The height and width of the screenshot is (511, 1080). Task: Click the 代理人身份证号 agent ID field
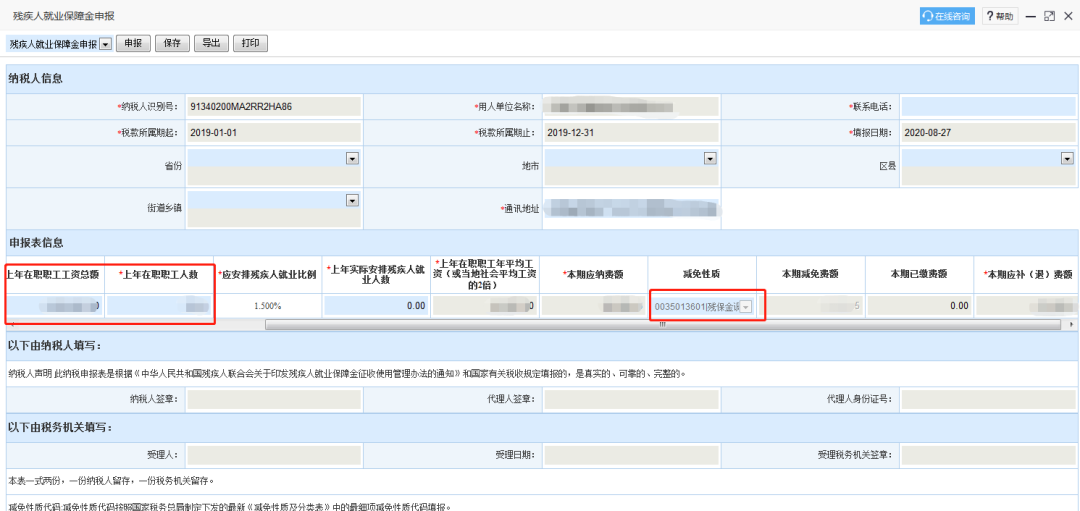coord(988,399)
